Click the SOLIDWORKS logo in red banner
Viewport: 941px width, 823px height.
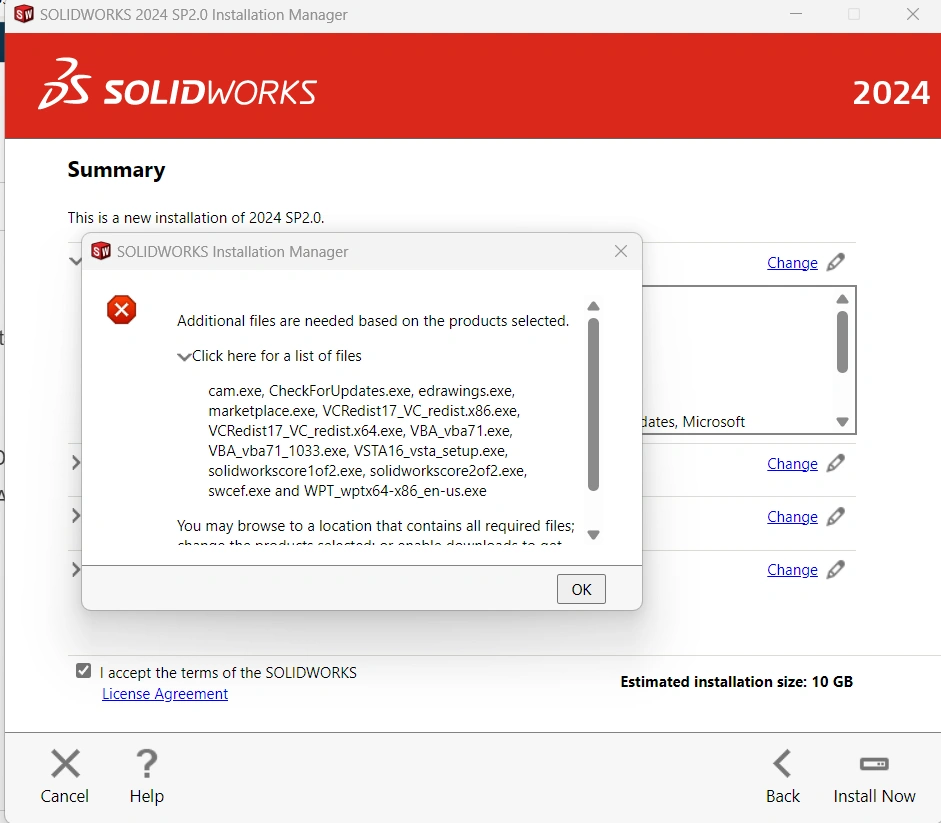[178, 85]
